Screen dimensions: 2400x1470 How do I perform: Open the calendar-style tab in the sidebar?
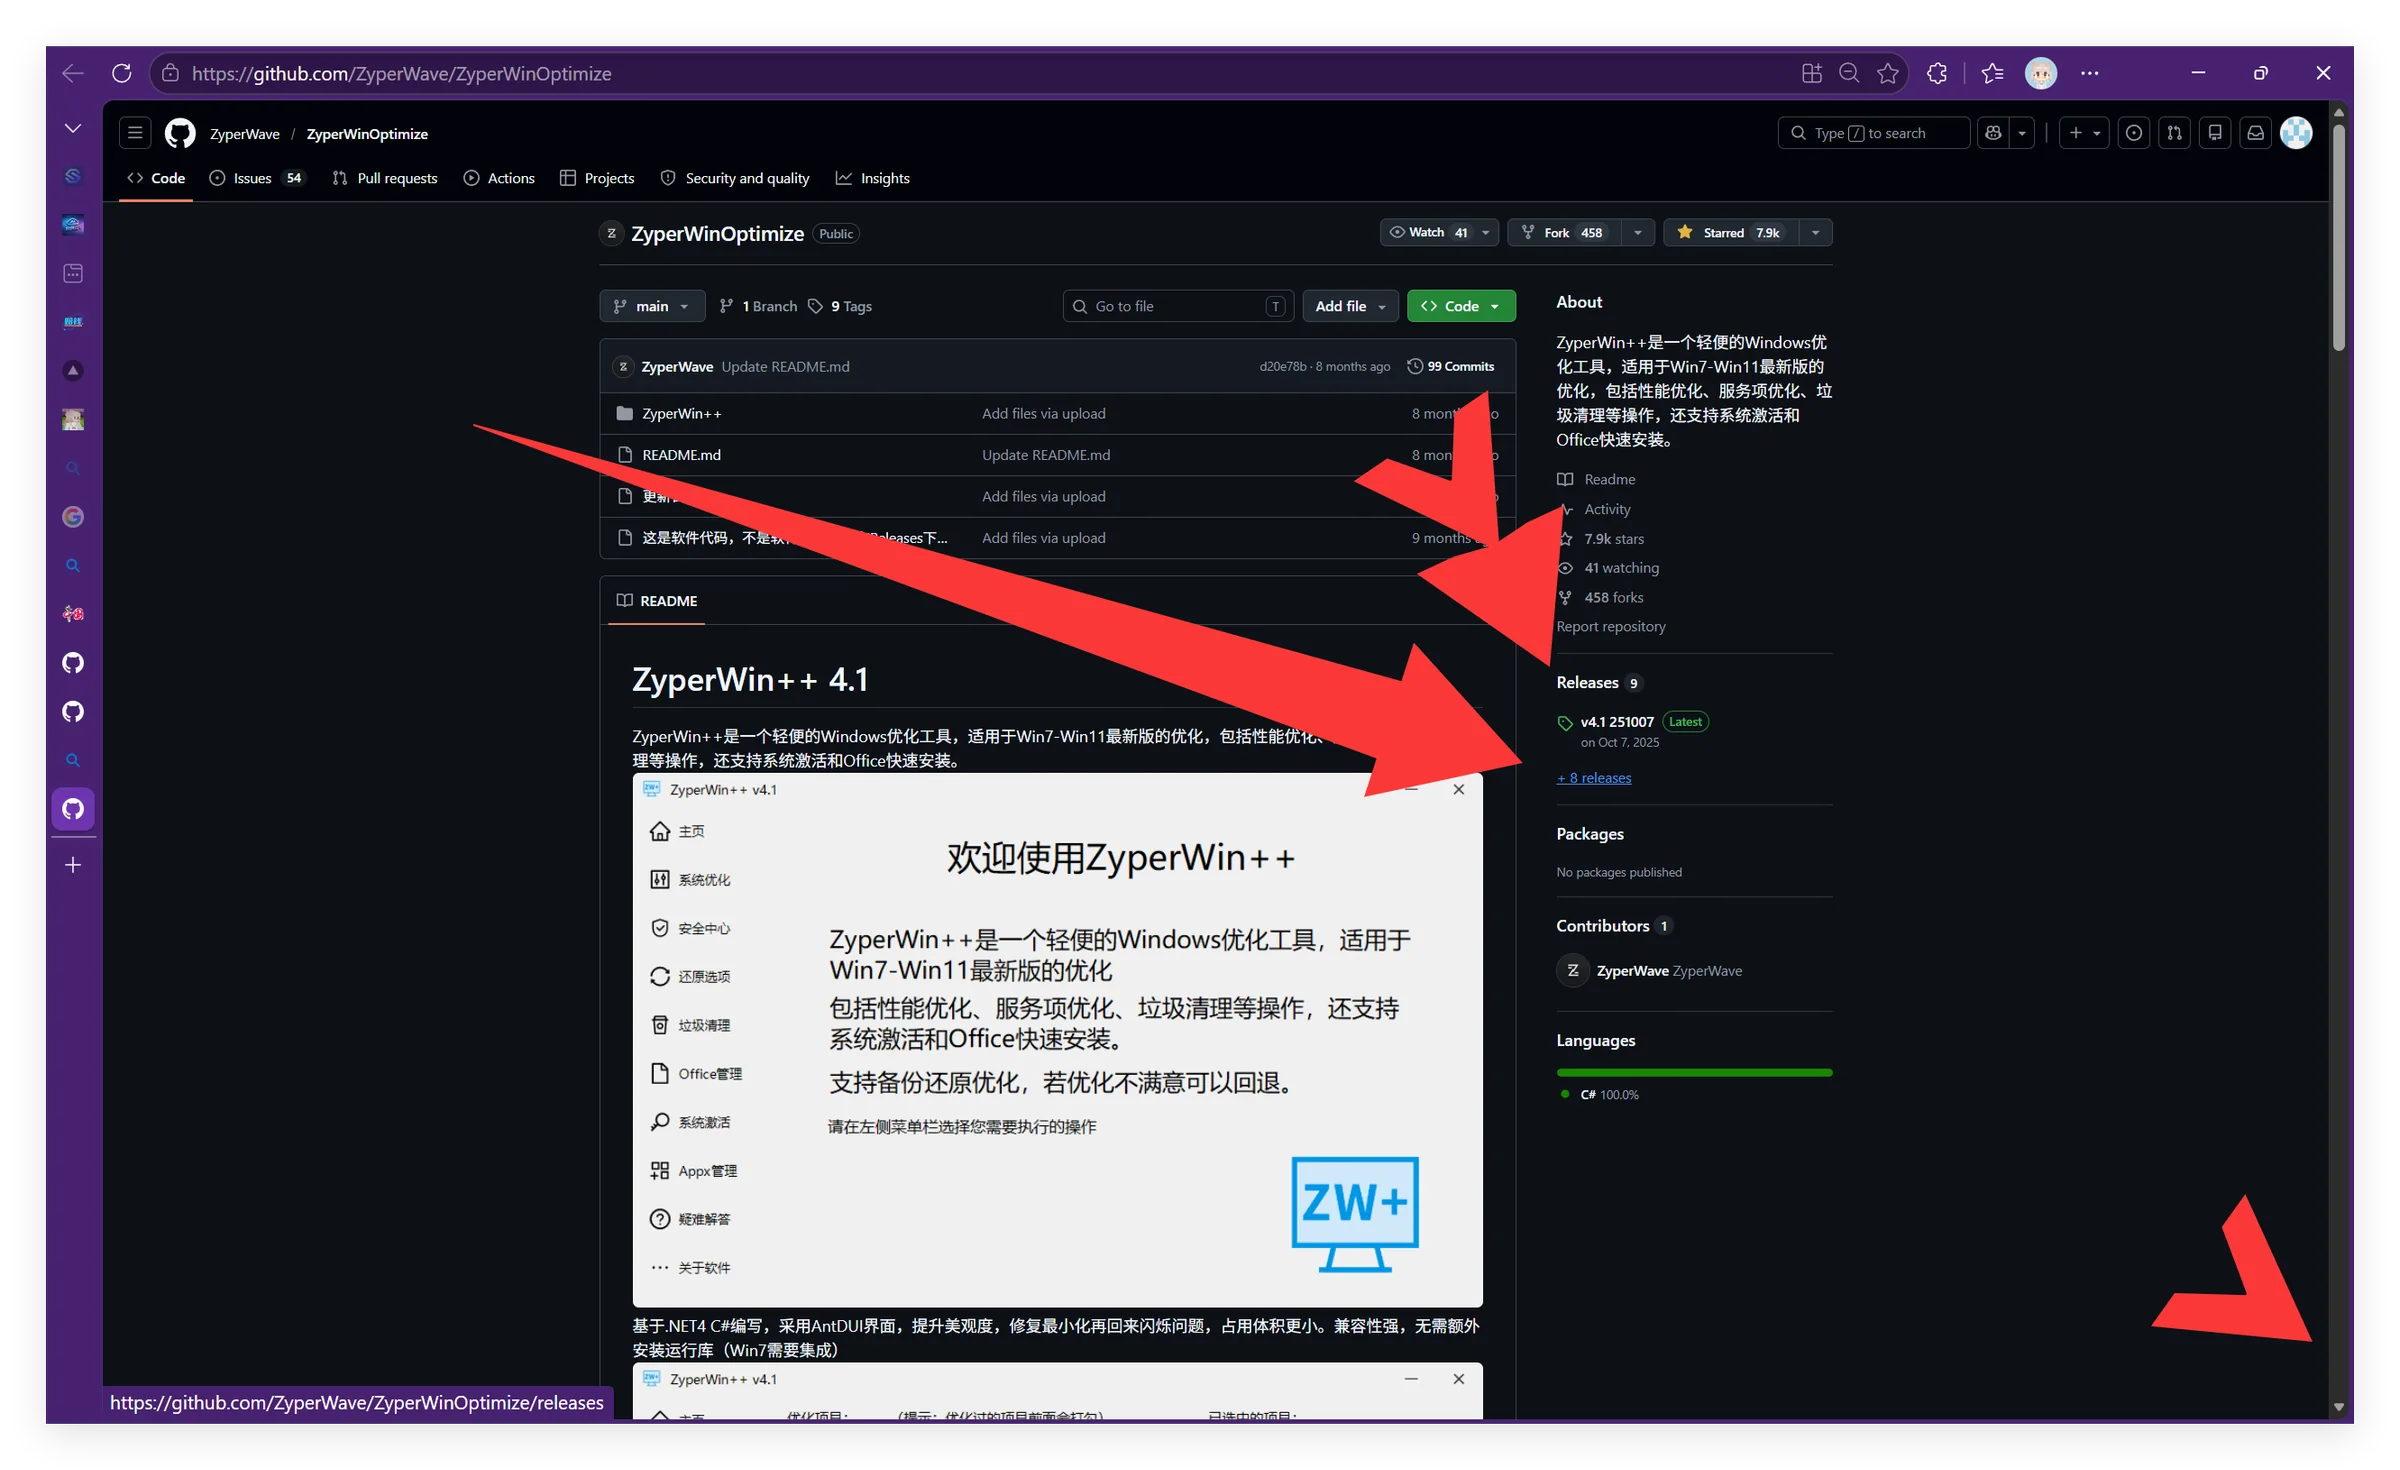(x=73, y=273)
